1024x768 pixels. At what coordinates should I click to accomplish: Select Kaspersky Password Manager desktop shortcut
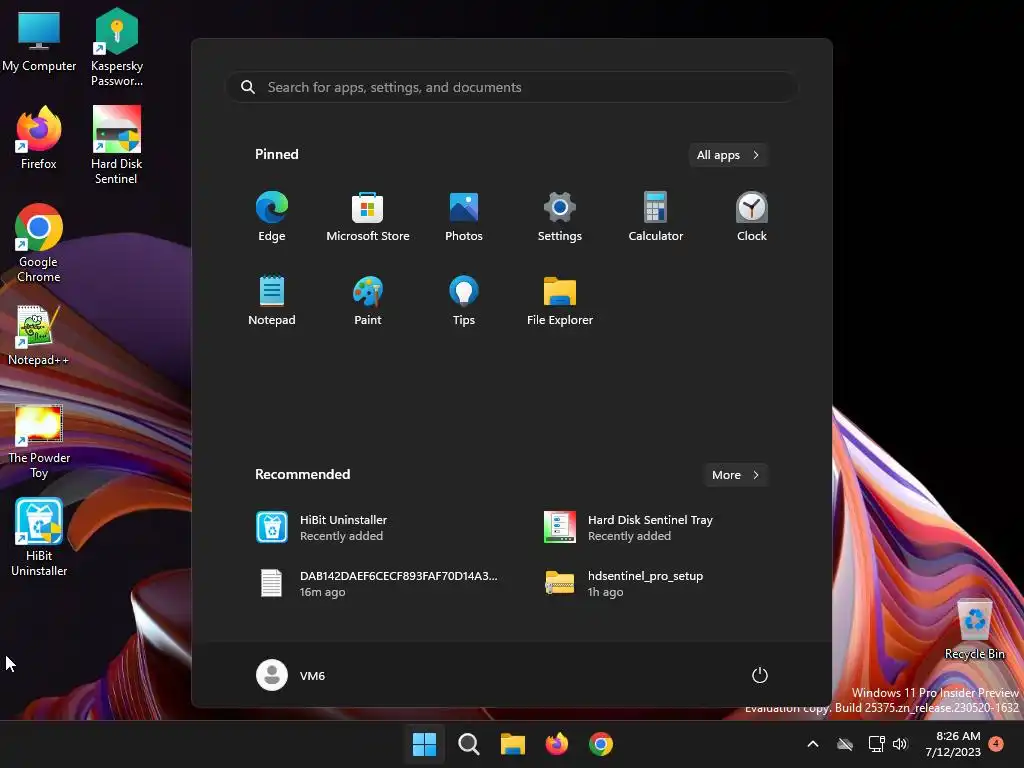[x=117, y=47]
